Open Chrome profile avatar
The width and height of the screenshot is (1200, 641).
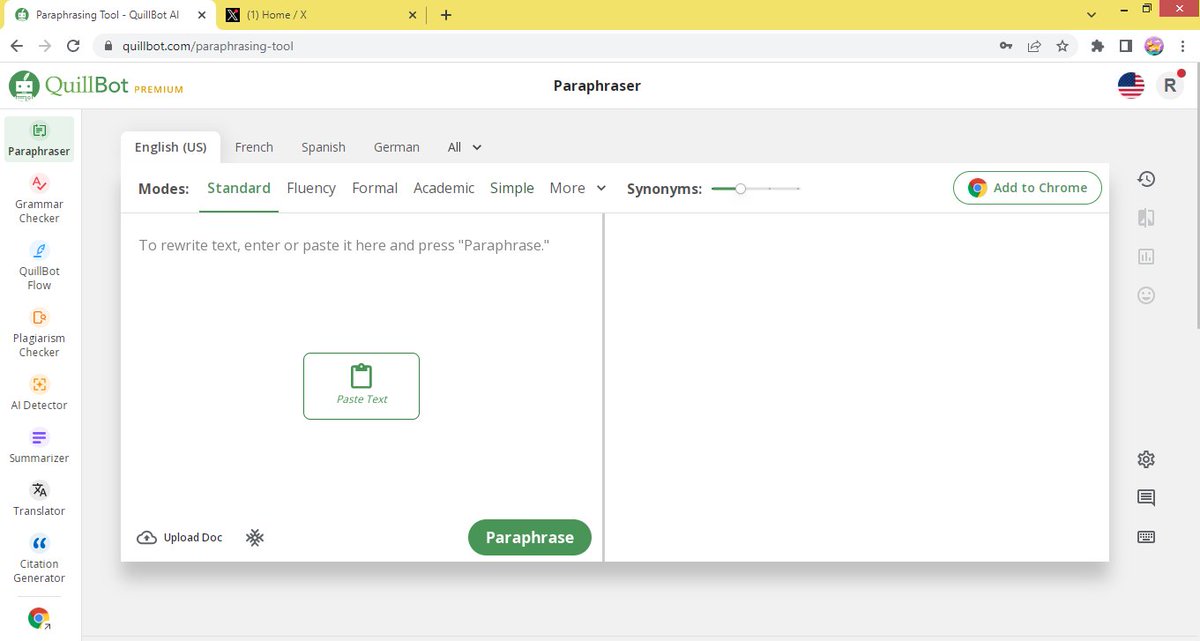[1154, 46]
